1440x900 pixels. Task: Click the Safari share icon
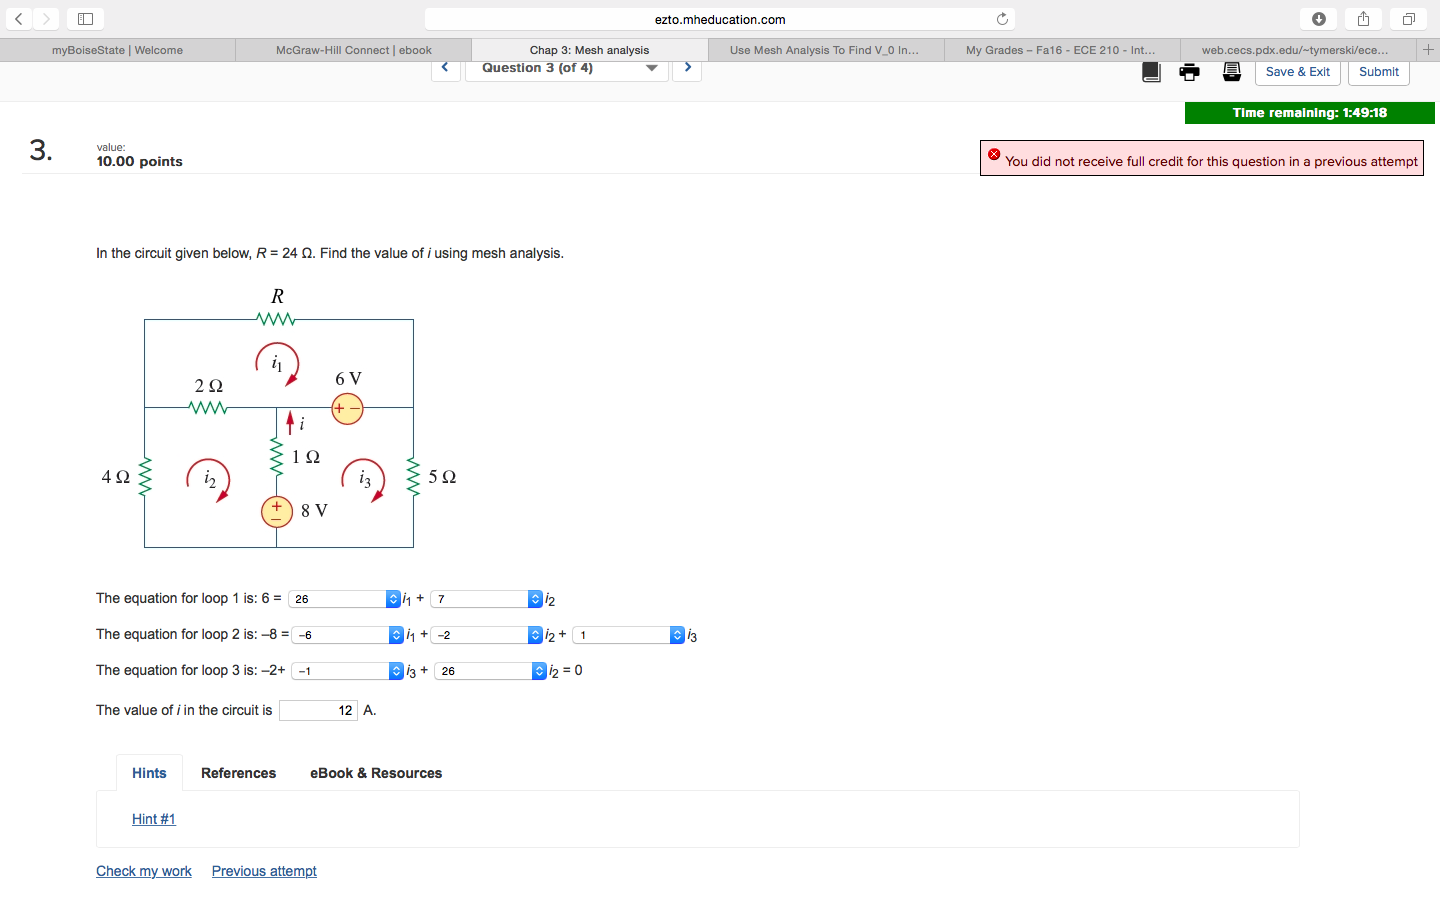(x=1362, y=18)
